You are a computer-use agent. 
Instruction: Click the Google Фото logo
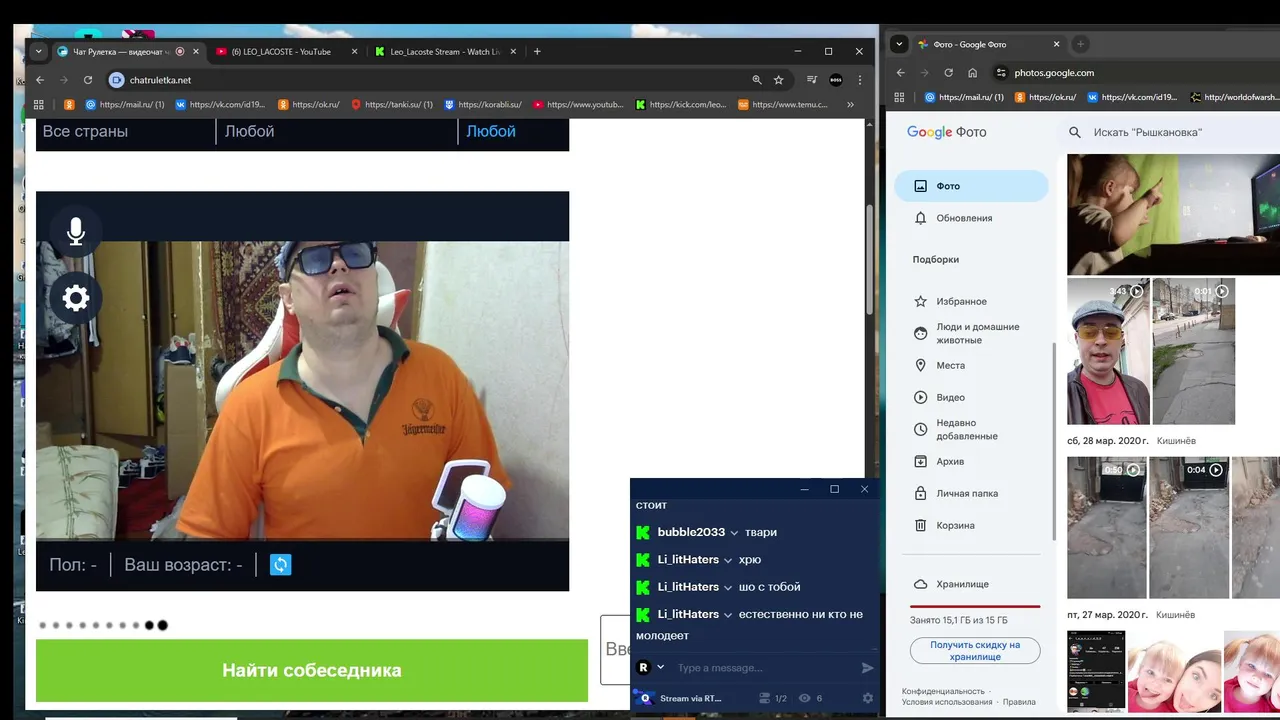[x=946, y=132]
